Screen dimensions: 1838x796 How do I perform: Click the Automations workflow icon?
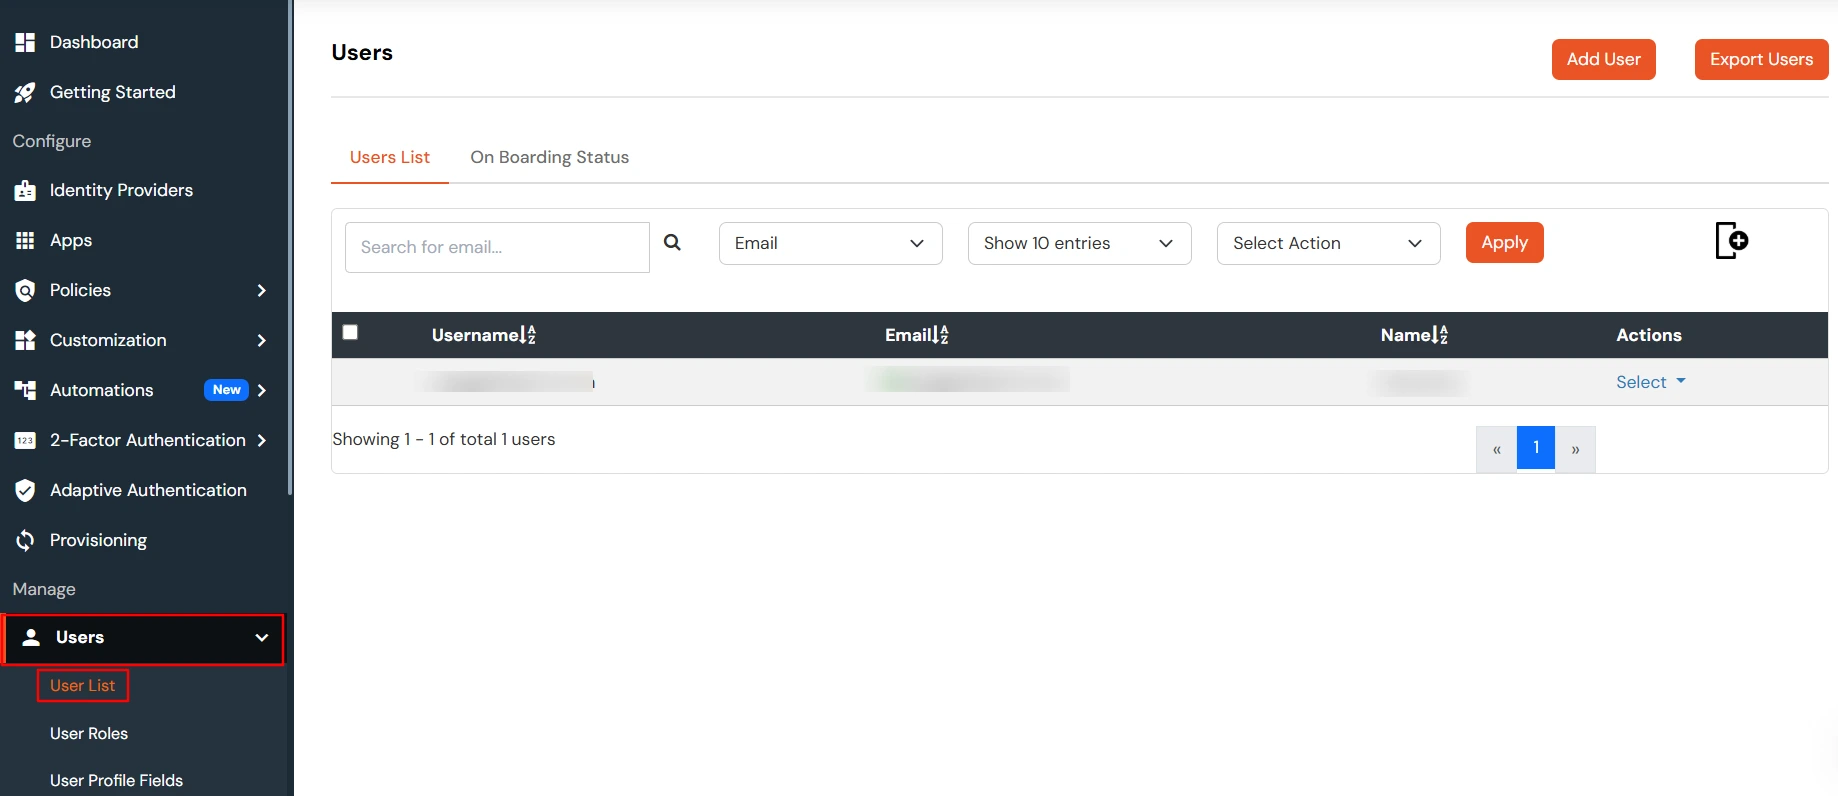25,390
